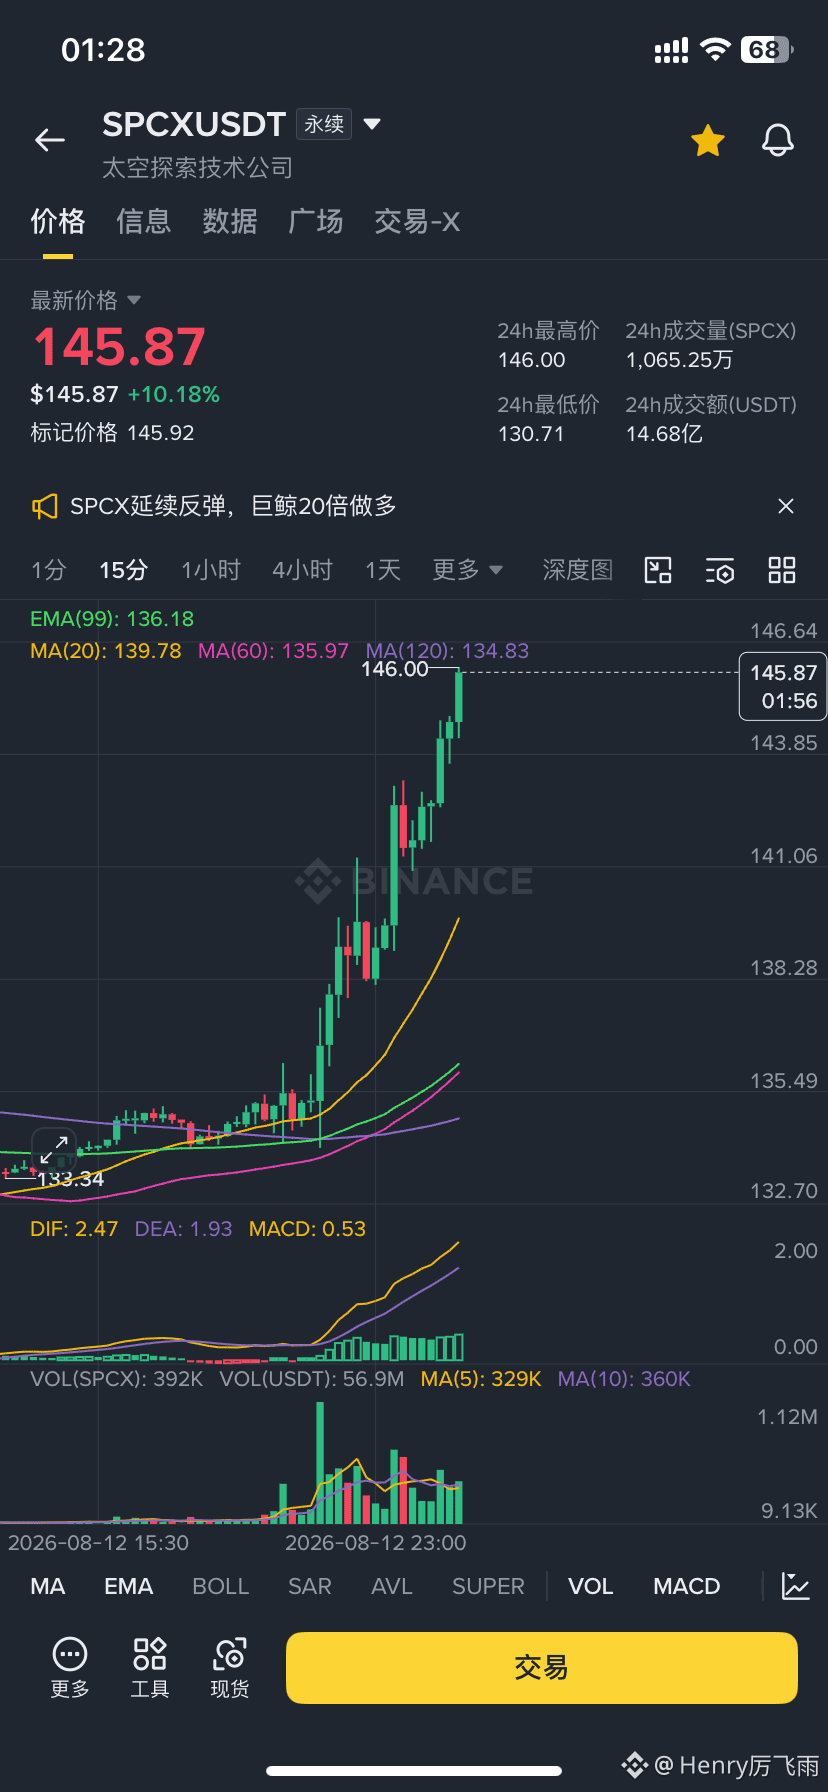
Task: Open the chart drawing tools icon
Action: pos(658,570)
